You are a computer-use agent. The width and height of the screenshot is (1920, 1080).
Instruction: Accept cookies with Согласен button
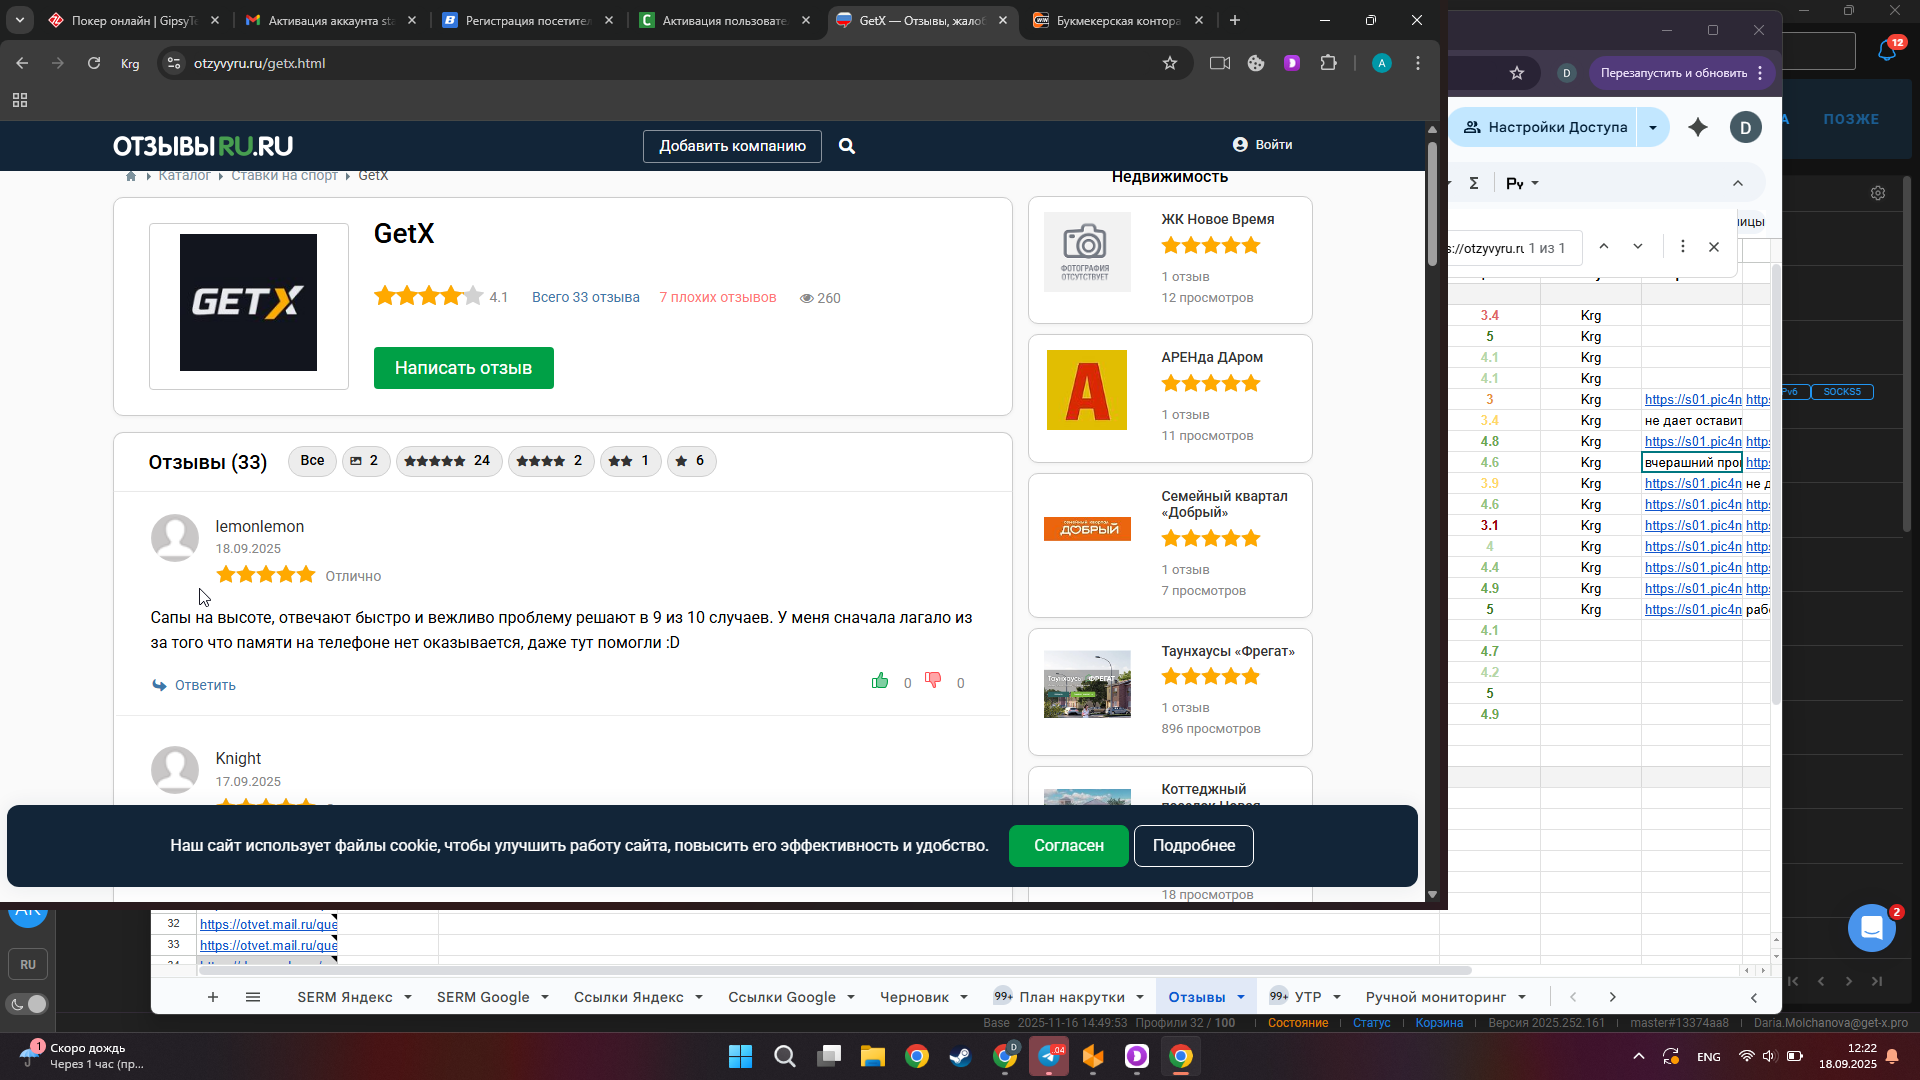[x=1069, y=846]
